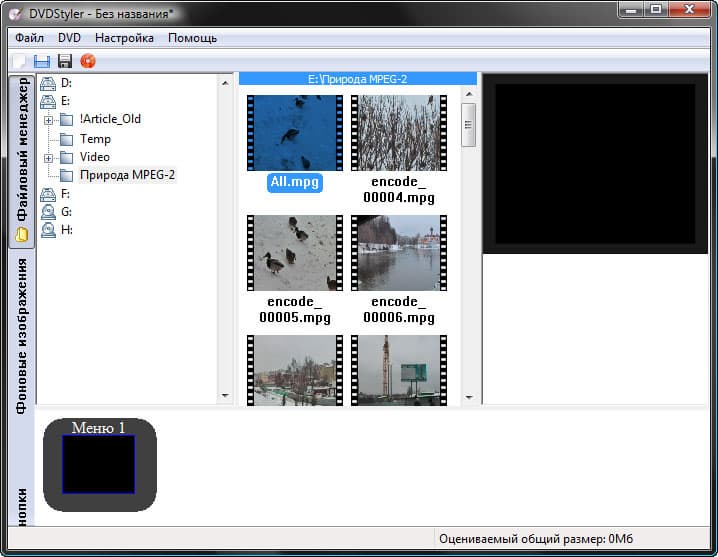Image resolution: width=718 pixels, height=557 pixels.
Task: Open the Настройка menu
Action: coord(124,38)
